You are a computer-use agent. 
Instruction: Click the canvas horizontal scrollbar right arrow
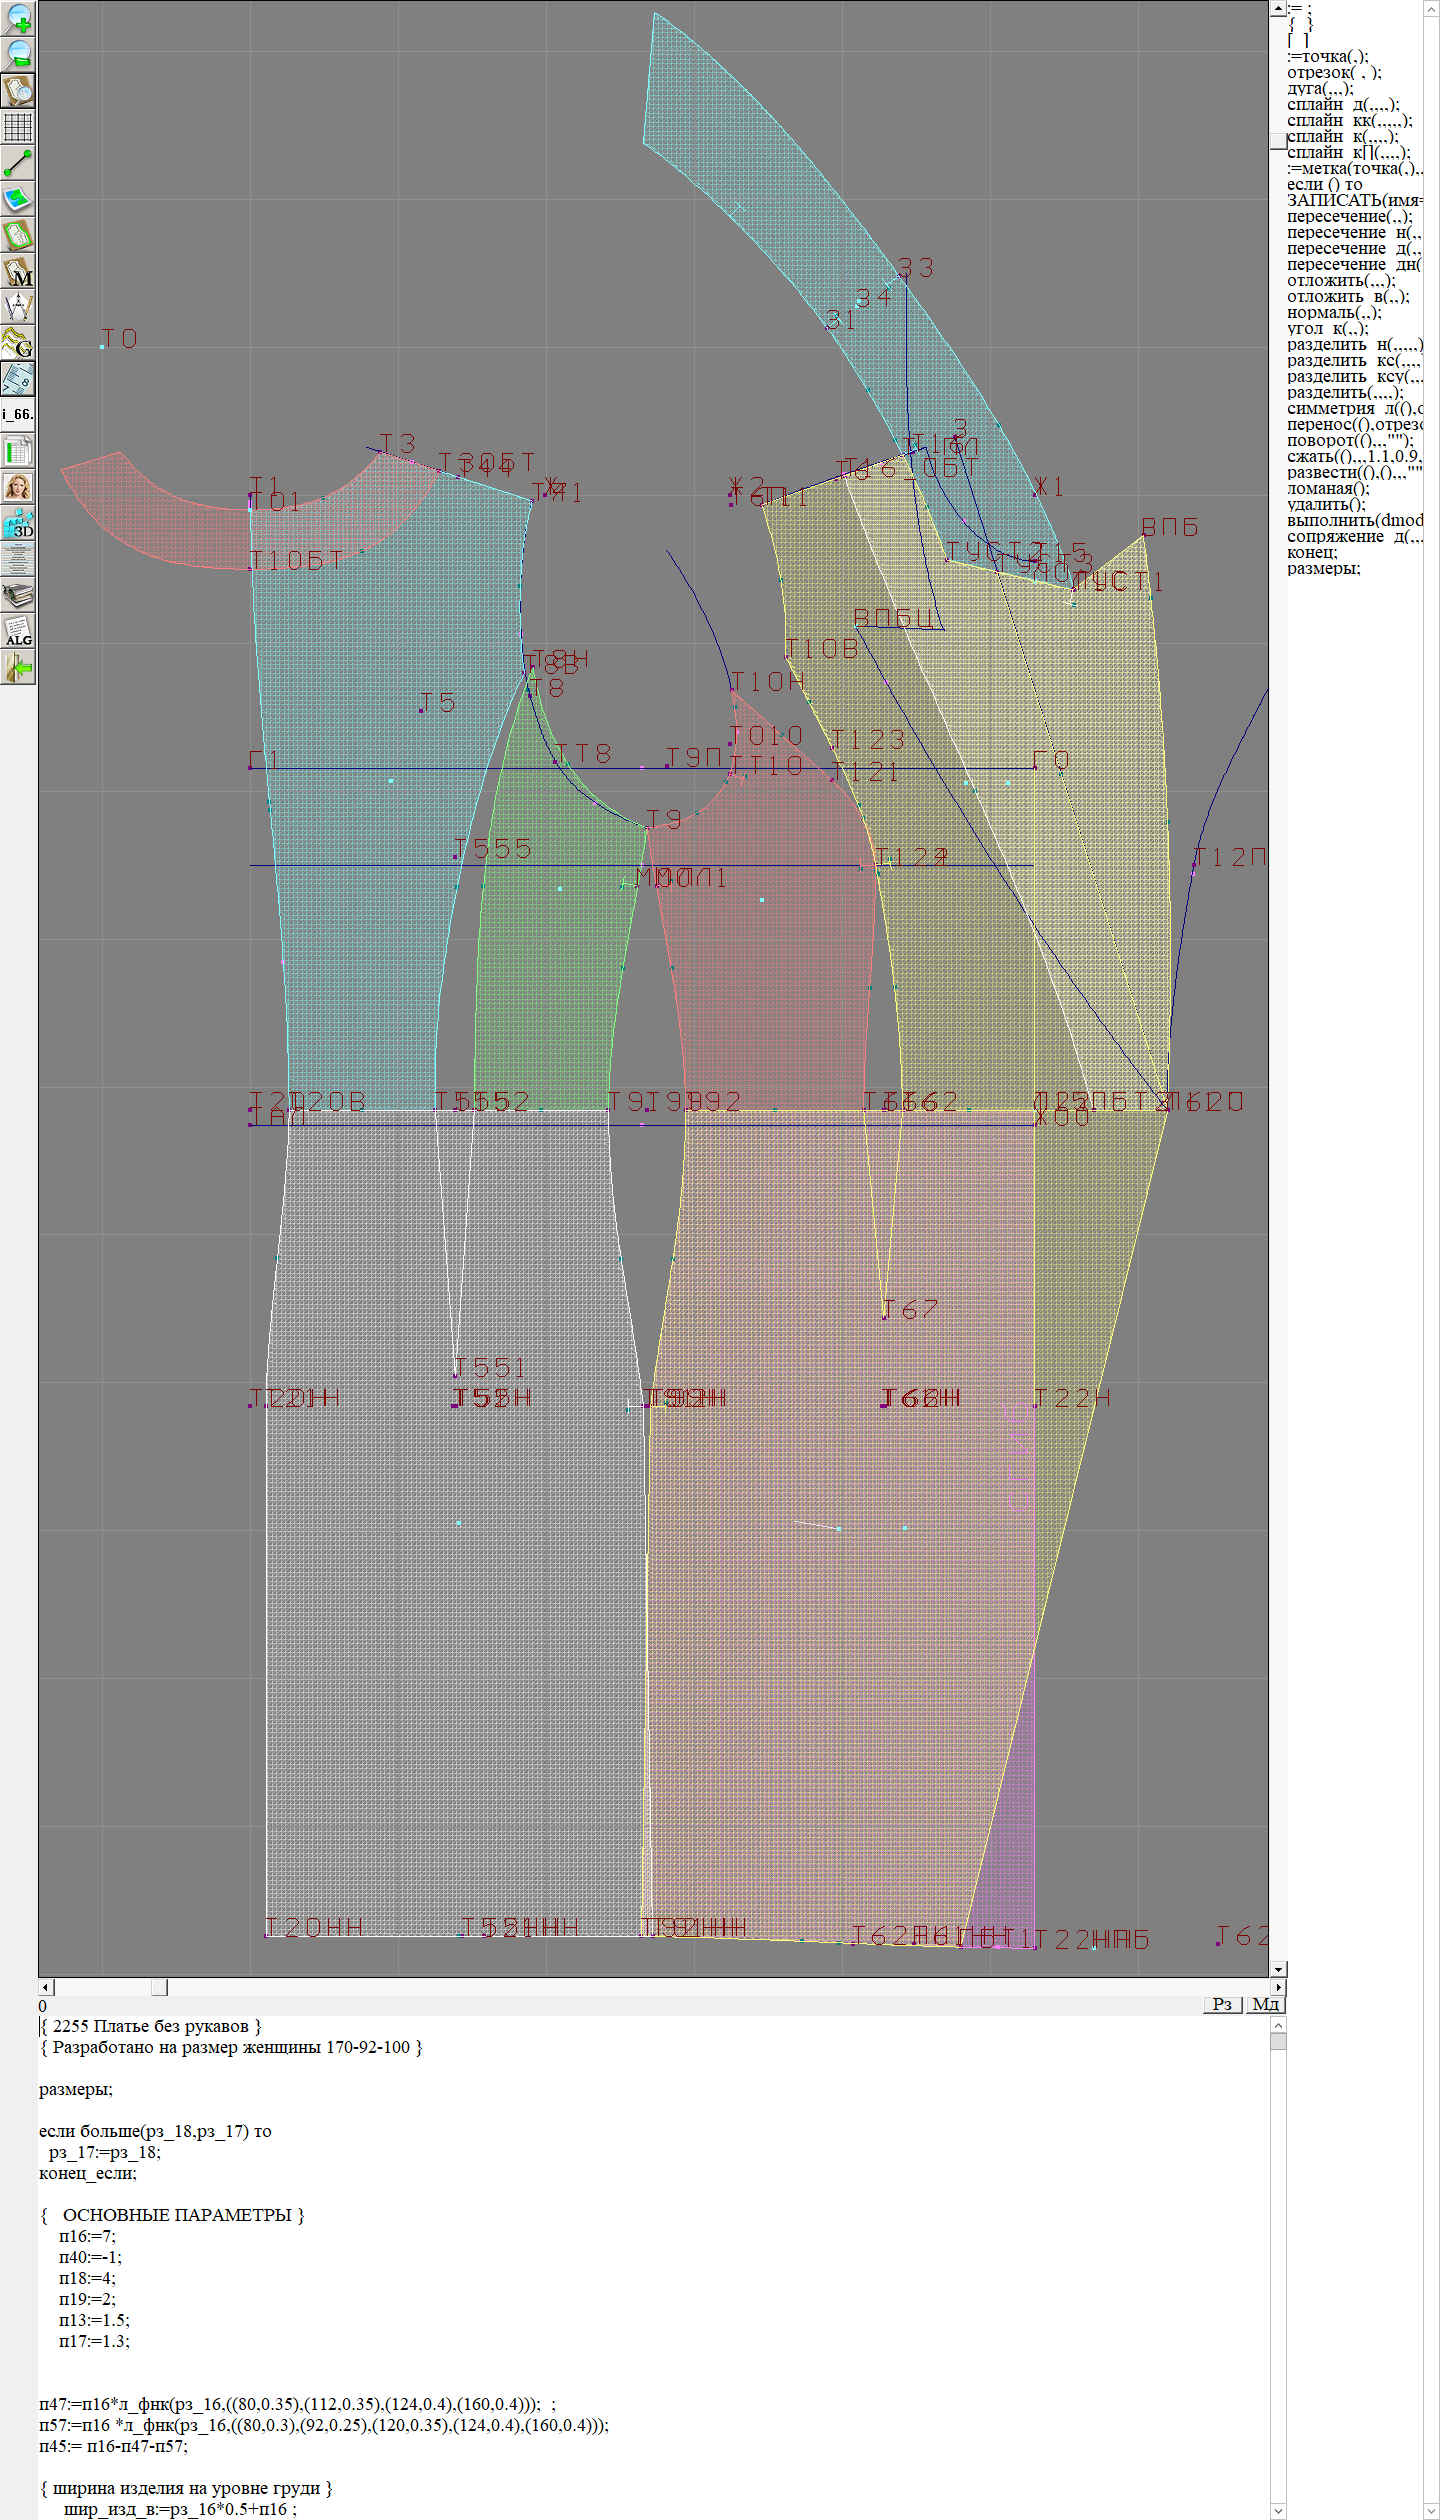pos(1278,1987)
